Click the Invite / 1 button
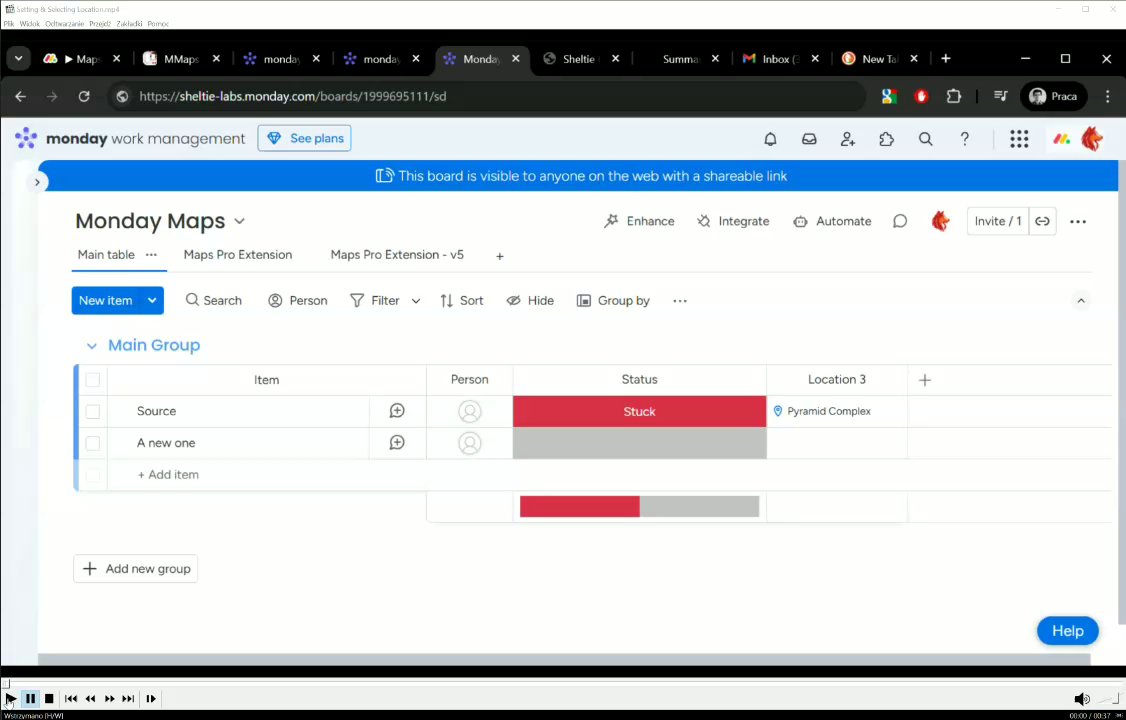The width and height of the screenshot is (1126, 720). [x=998, y=222]
